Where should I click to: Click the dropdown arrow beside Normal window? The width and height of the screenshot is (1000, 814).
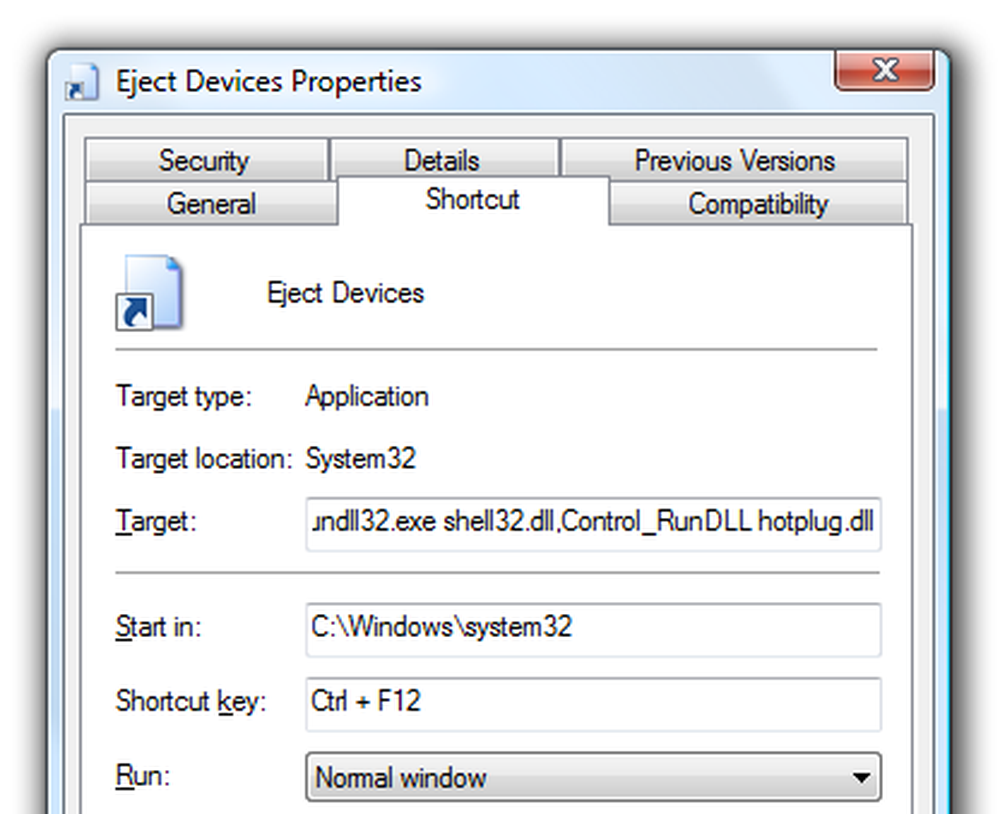860,778
